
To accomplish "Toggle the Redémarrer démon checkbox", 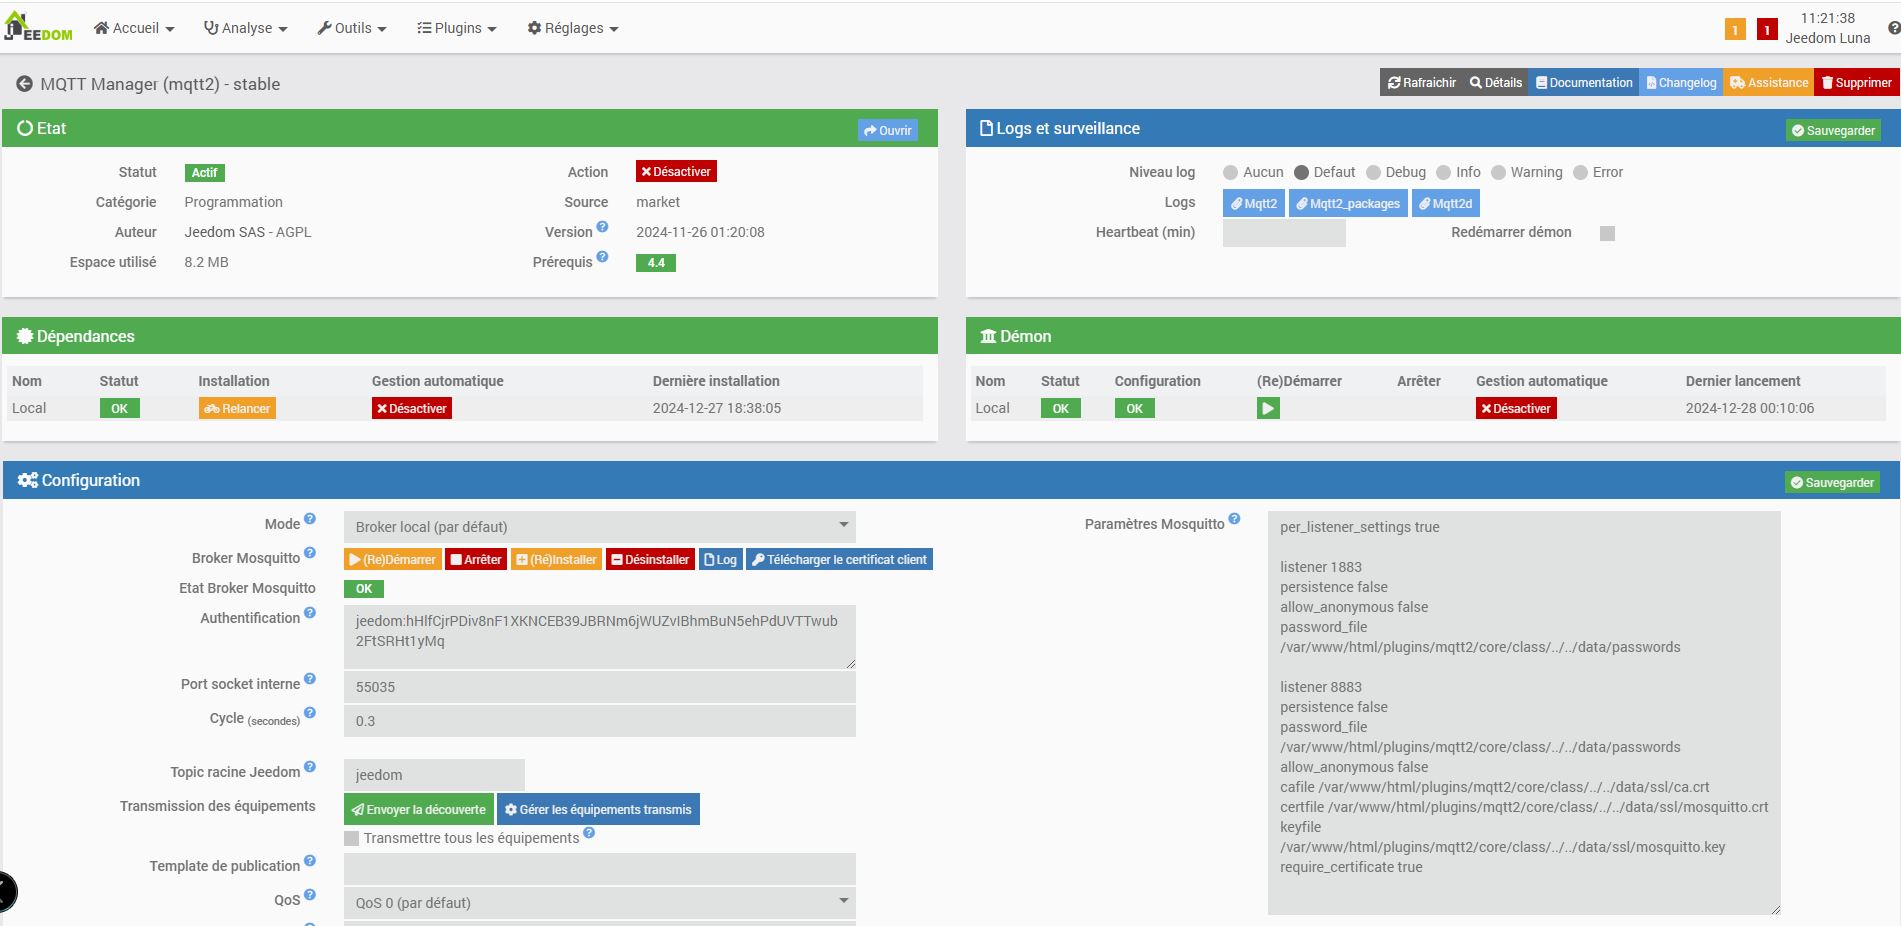I will coord(1607,233).
